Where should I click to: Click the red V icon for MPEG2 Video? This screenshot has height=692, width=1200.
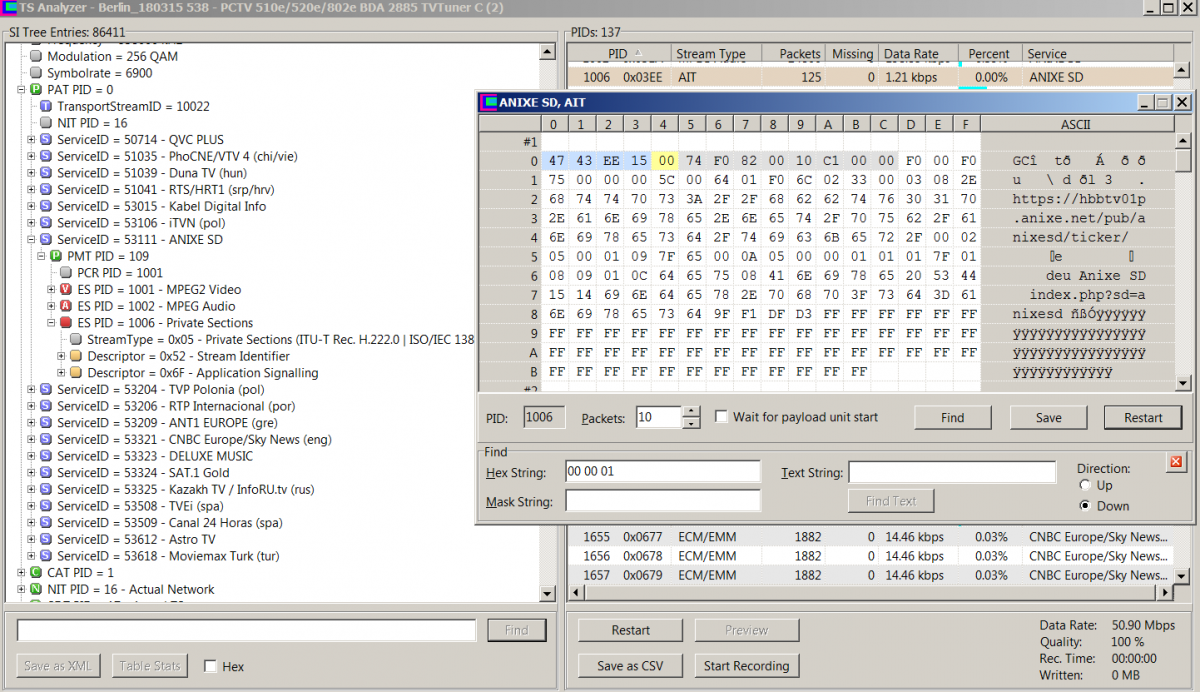coord(66,290)
